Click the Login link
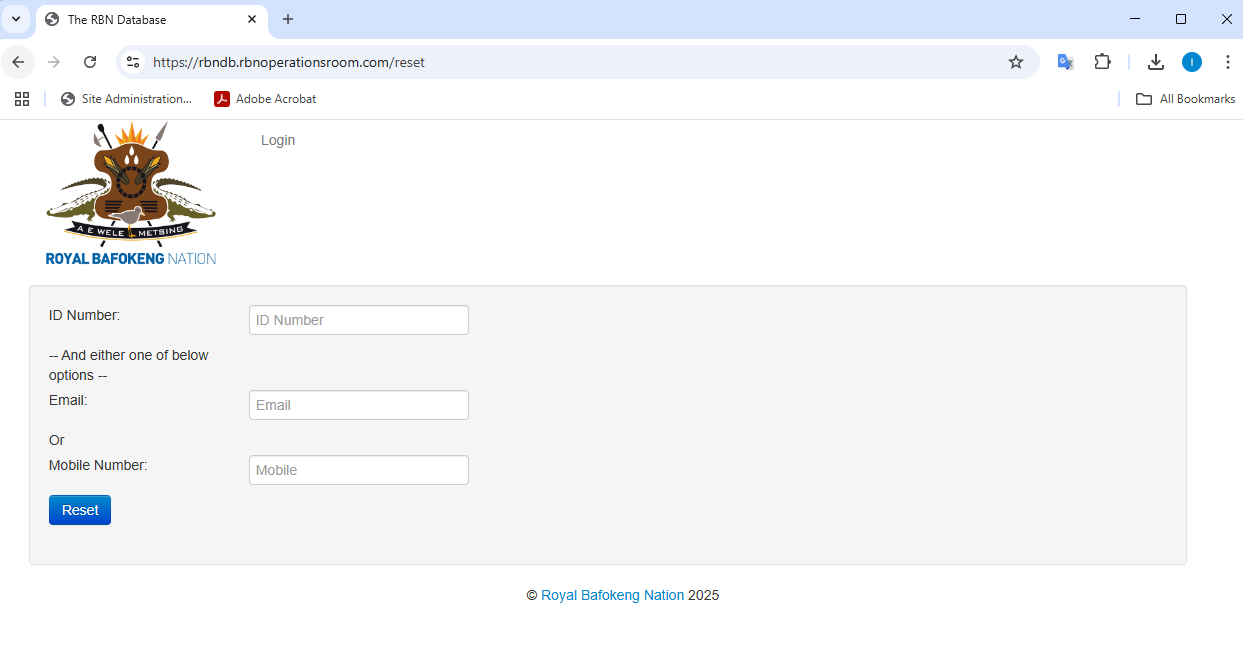 [x=278, y=140]
